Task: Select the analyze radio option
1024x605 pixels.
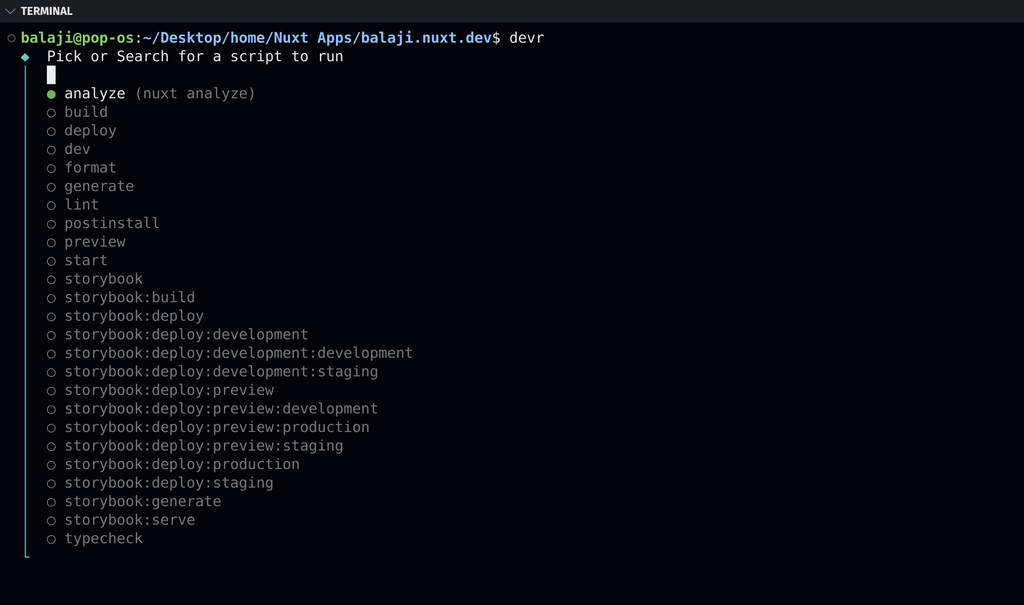Action: tap(51, 94)
